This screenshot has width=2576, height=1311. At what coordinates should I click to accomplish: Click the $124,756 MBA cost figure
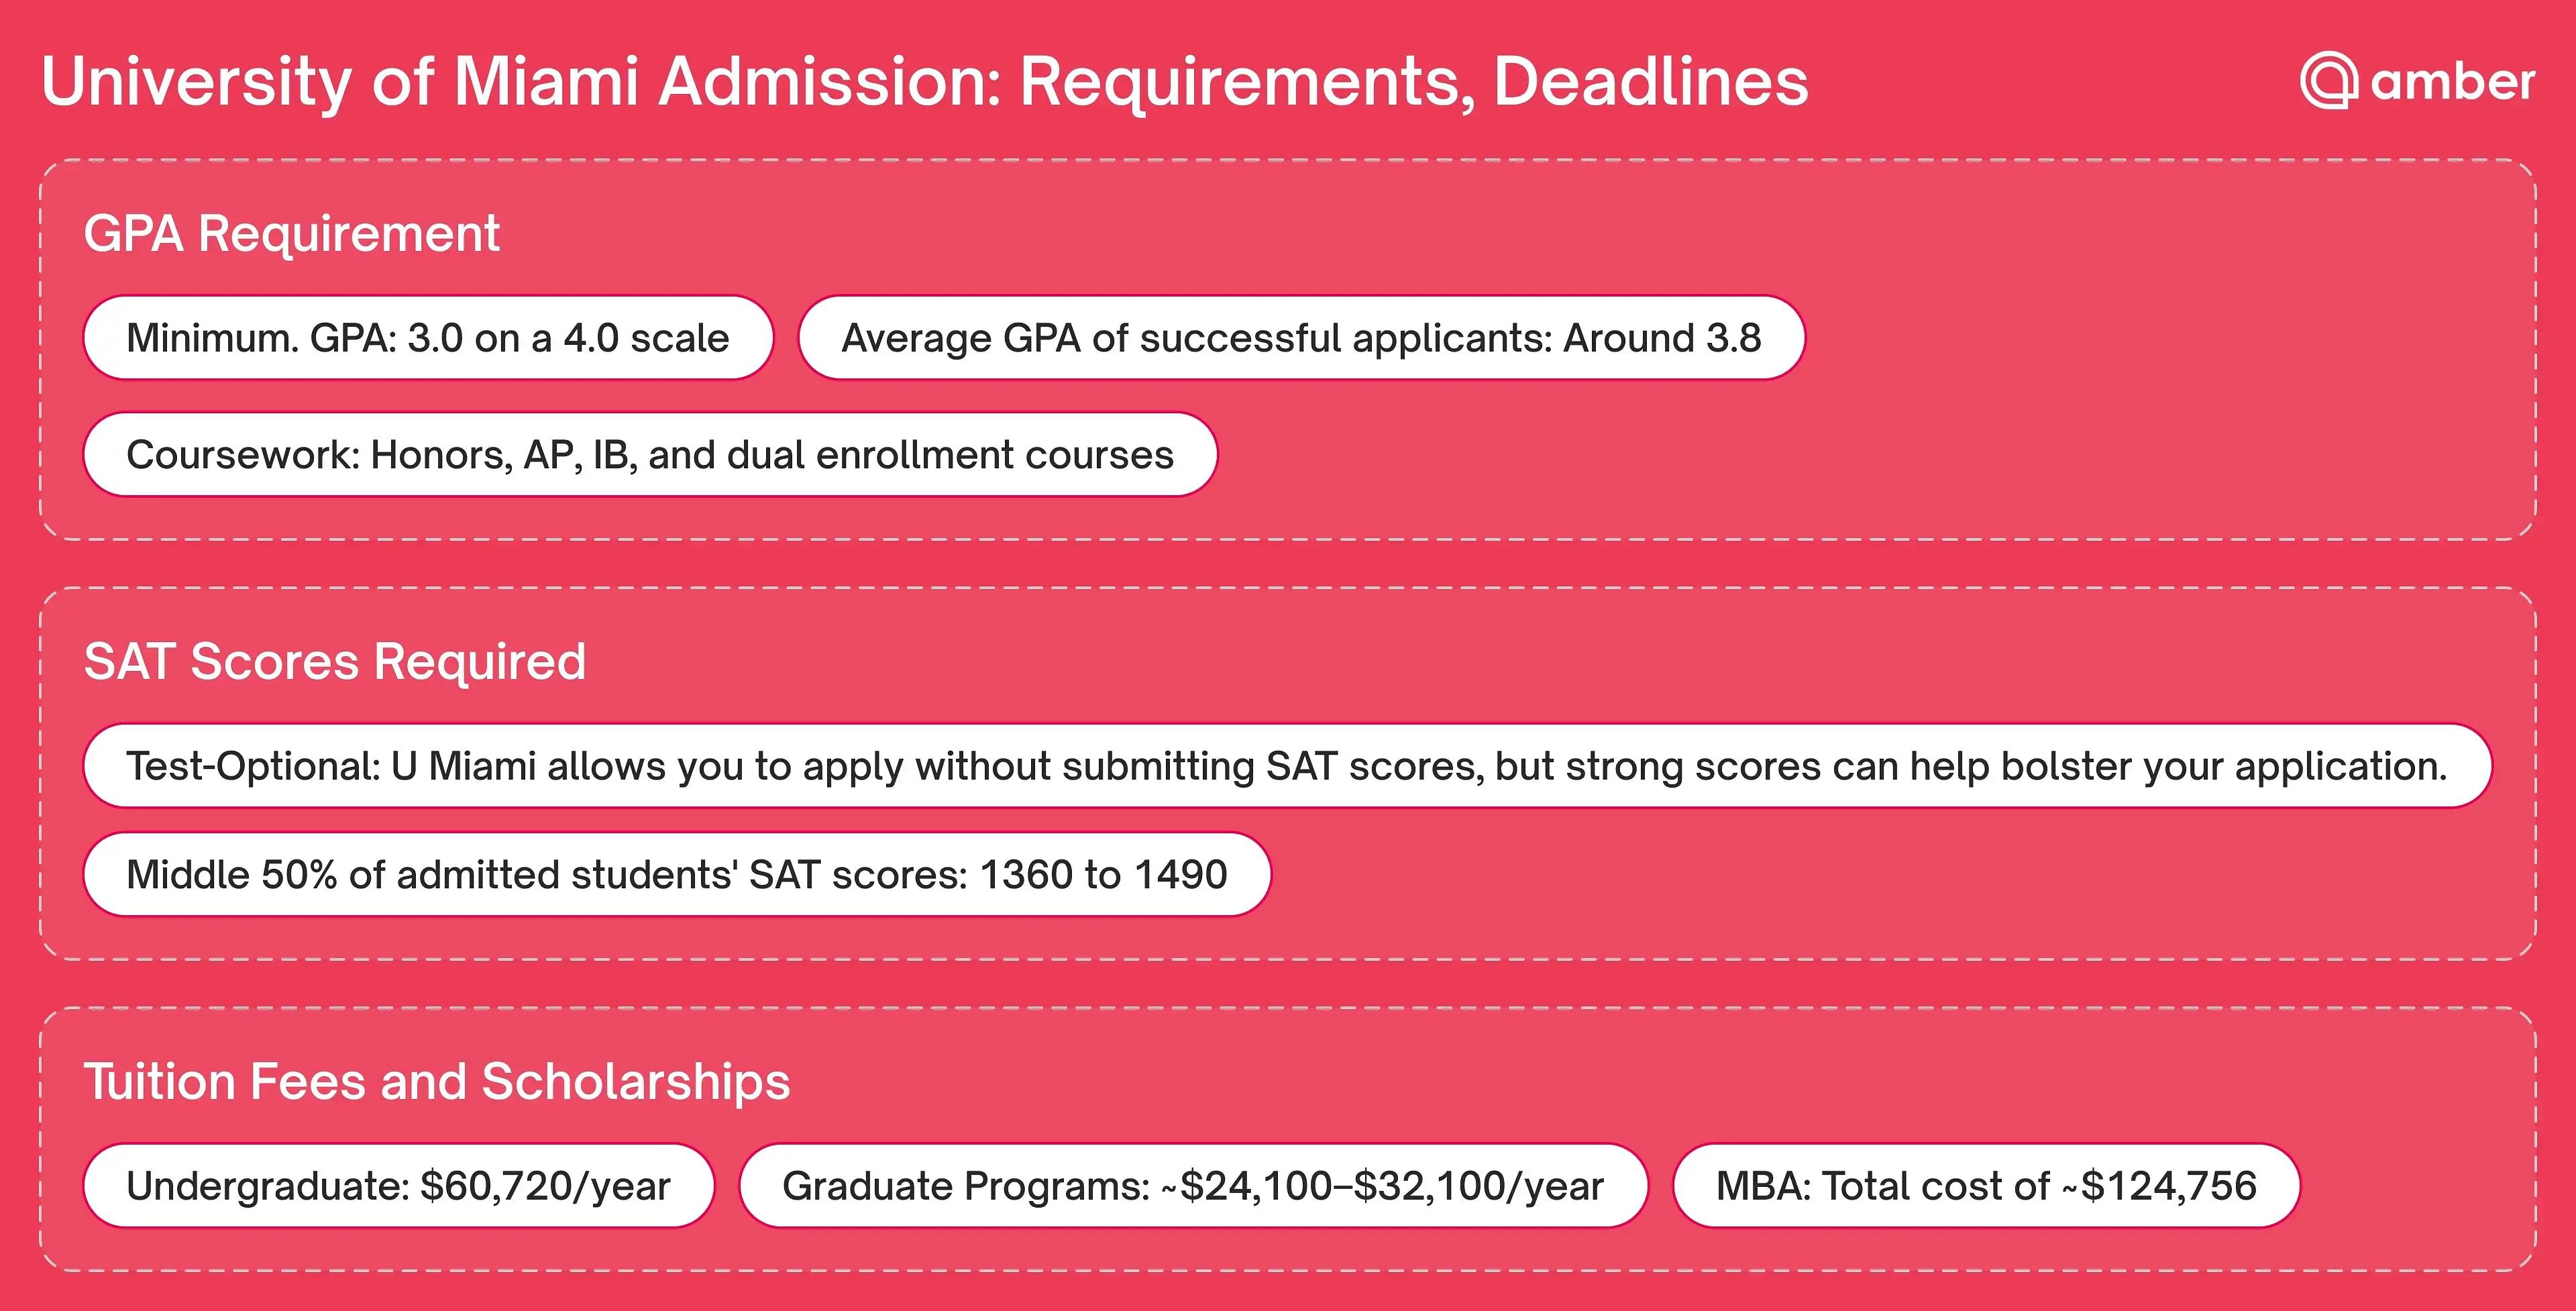coord(2169,1186)
